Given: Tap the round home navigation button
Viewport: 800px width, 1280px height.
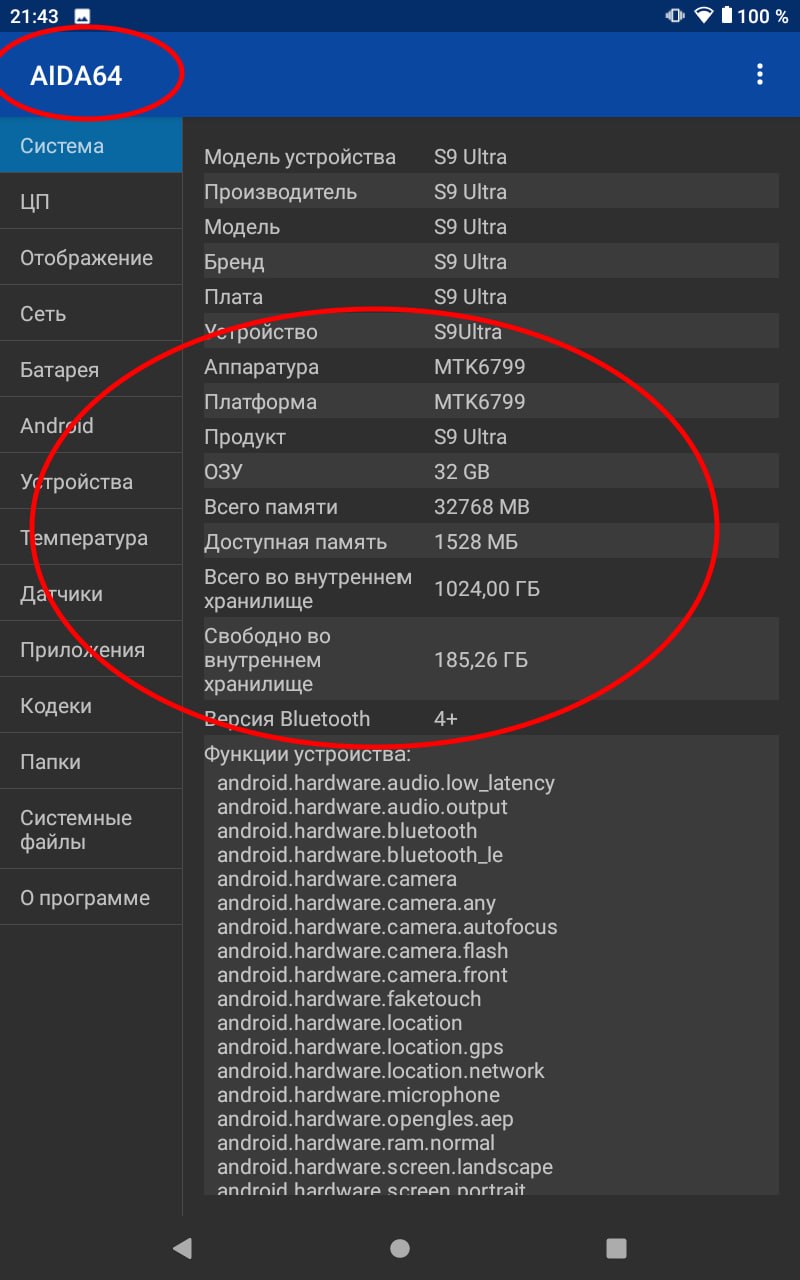Looking at the screenshot, I should click(400, 1248).
